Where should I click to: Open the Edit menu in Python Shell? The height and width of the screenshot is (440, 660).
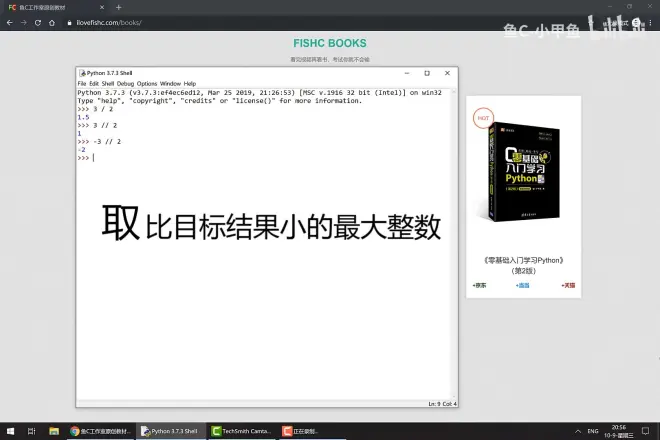point(95,83)
